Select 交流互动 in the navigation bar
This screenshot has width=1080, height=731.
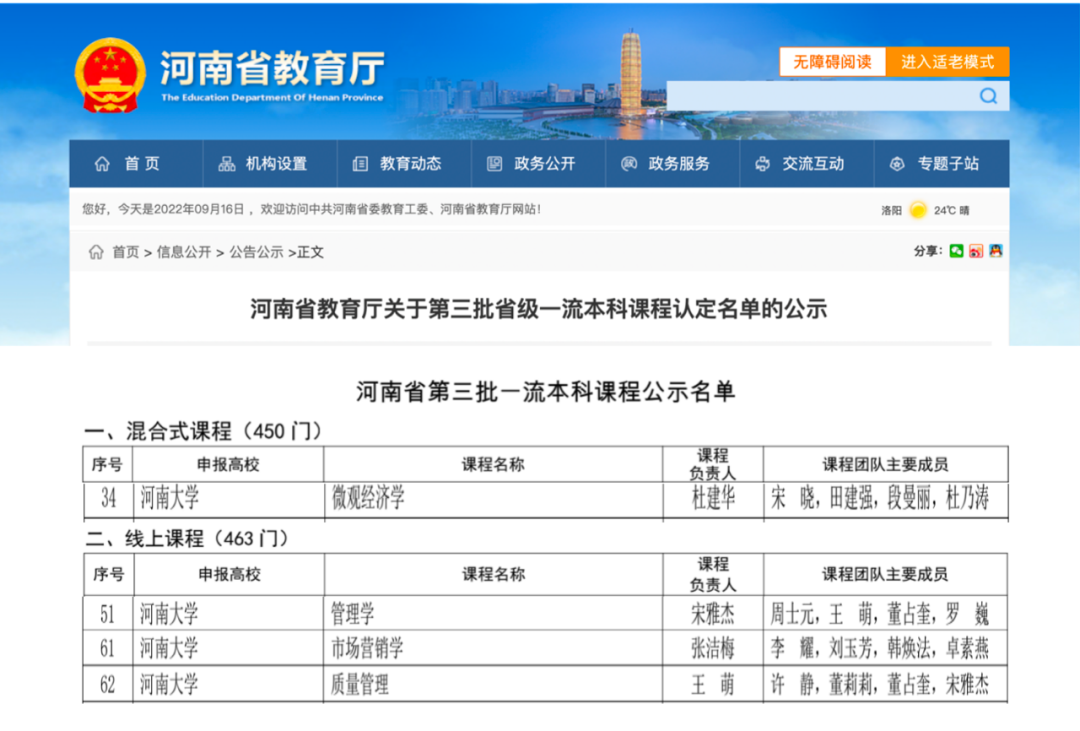(800, 164)
